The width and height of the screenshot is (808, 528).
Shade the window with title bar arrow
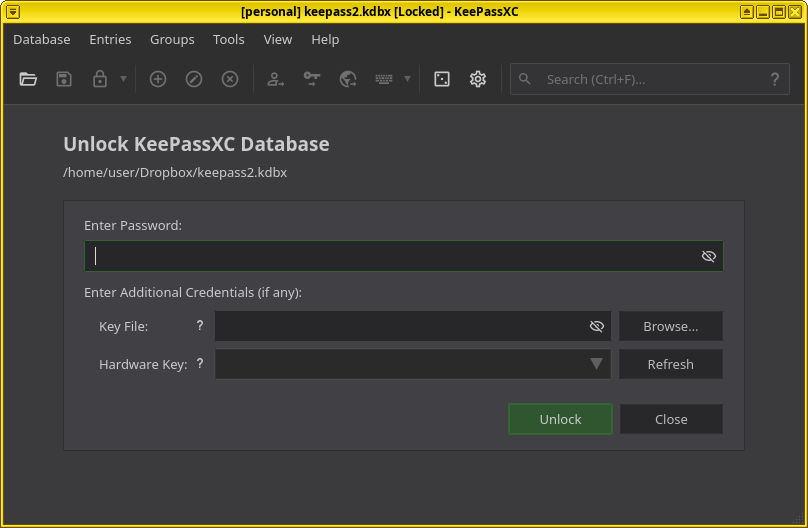(x=747, y=11)
